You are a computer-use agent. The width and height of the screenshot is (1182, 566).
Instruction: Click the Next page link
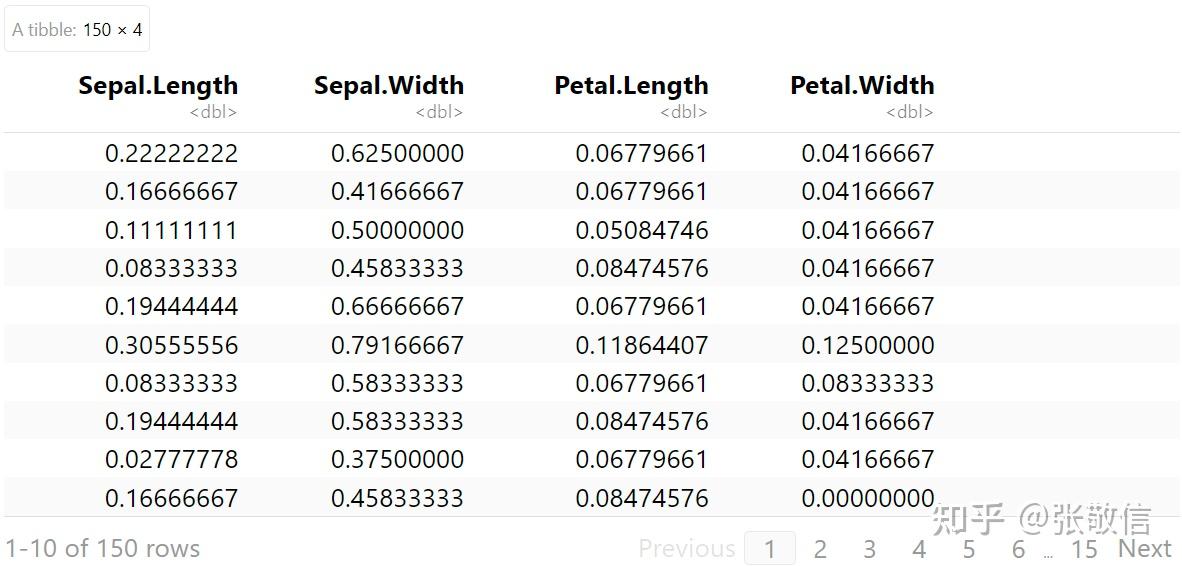pyautogui.click(x=1144, y=548)
